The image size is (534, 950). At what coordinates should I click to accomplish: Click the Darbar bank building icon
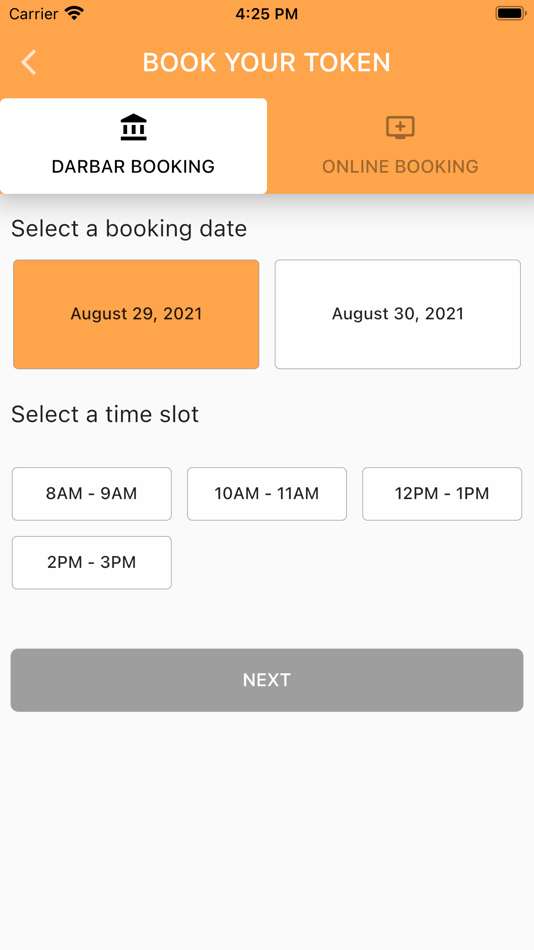133,127
